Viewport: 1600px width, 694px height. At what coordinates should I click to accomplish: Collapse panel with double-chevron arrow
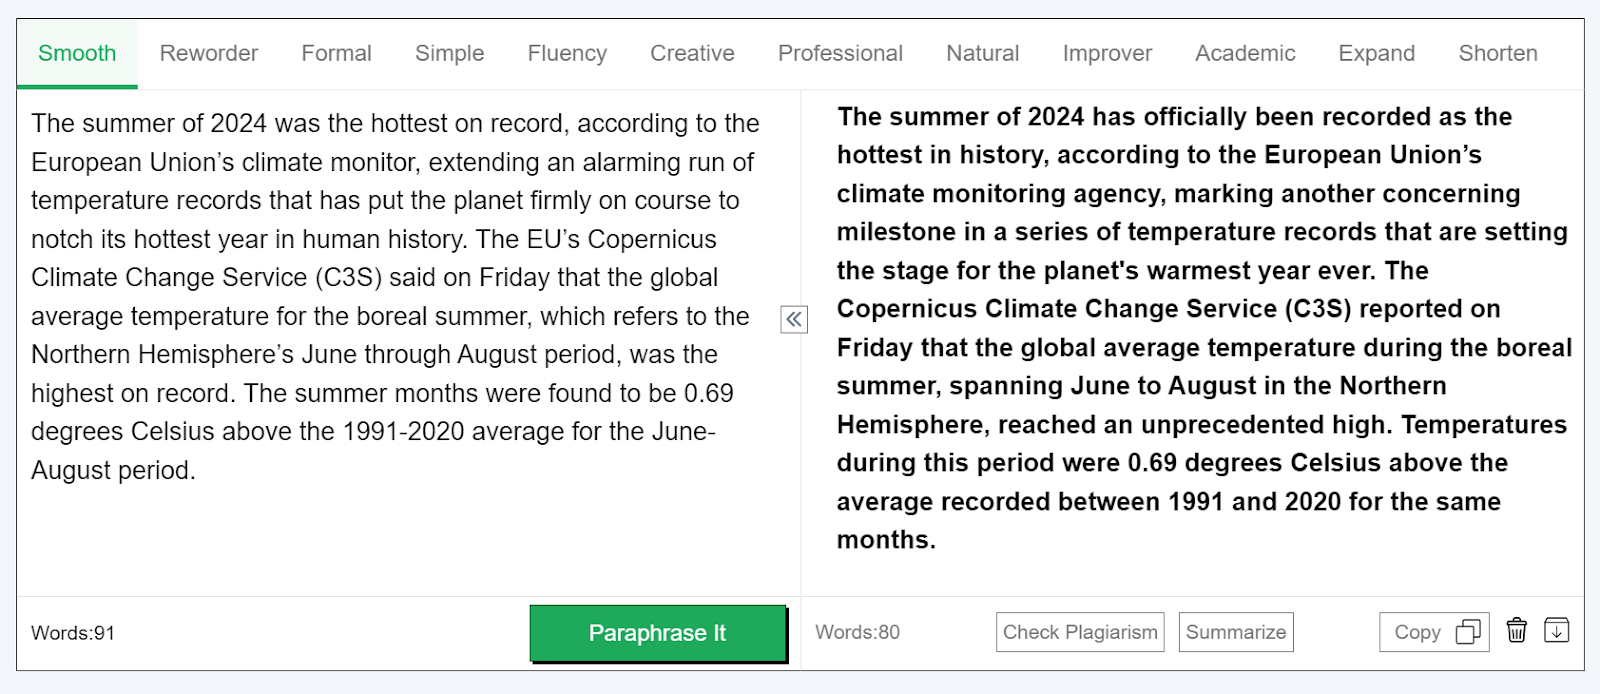pos(794,320)
